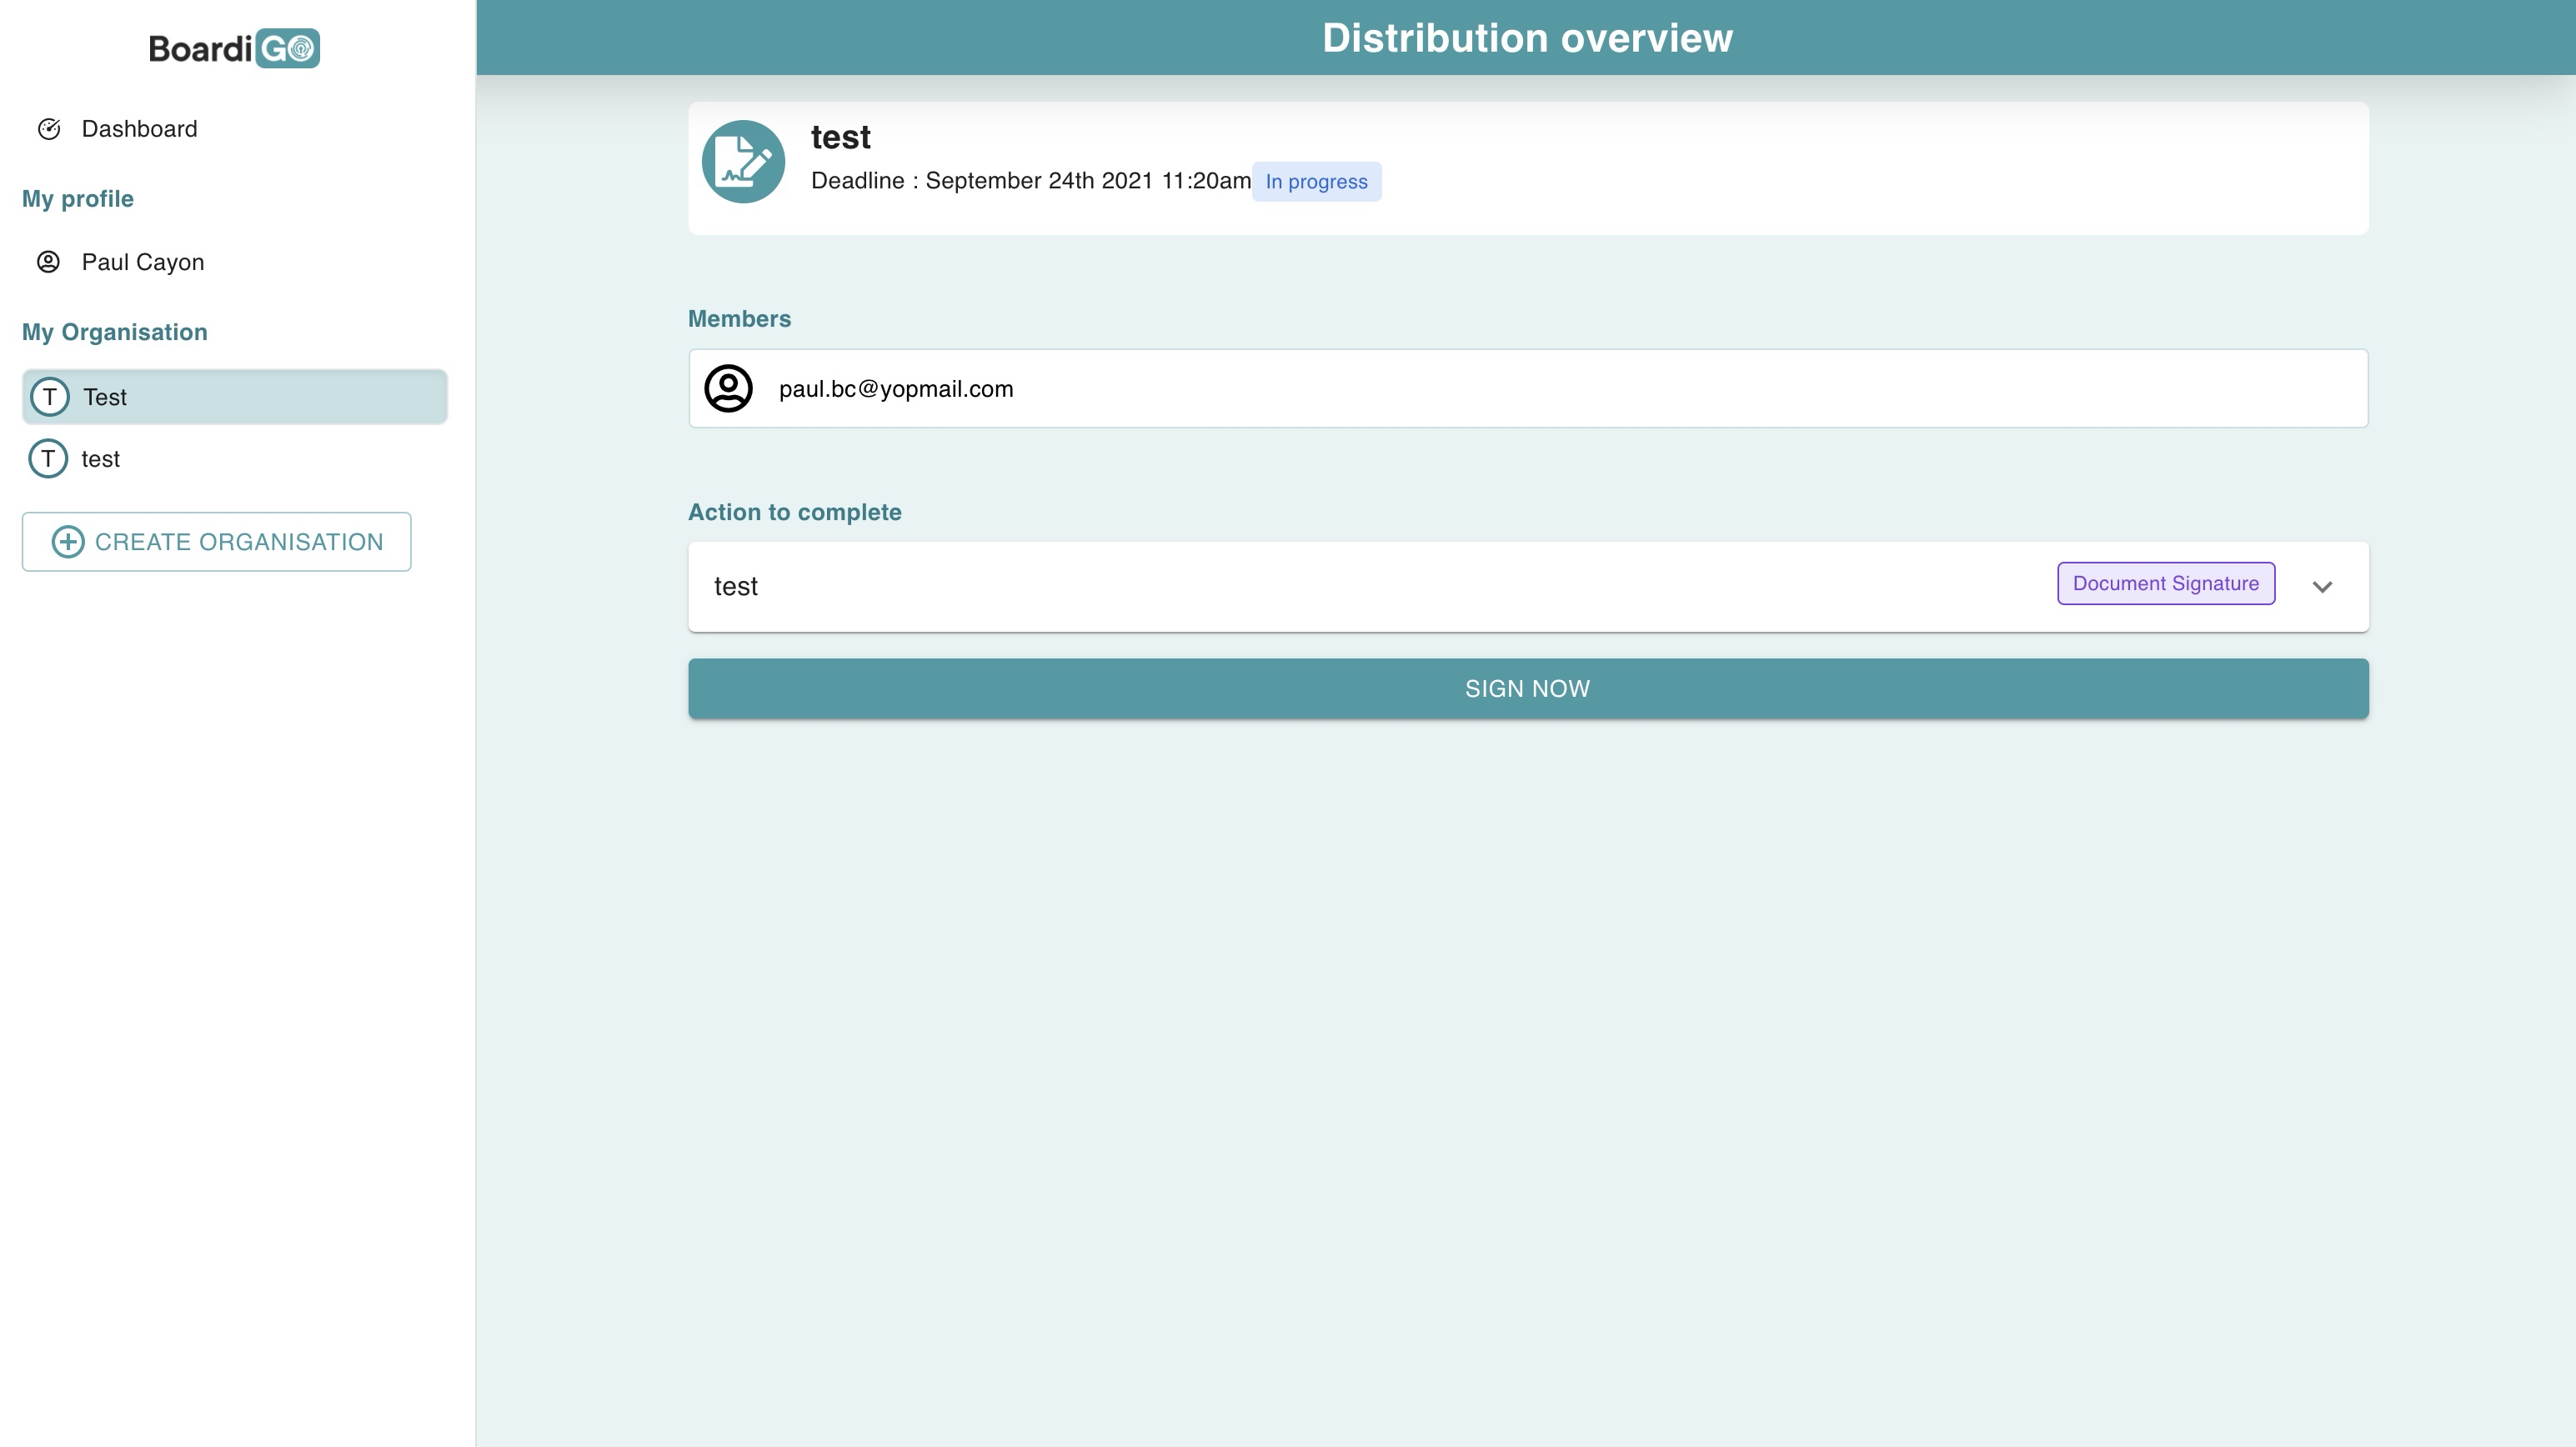This screenshot has height=1447, width=2576.
Task: Click the In progress status badge
Action: (1316, 182)
